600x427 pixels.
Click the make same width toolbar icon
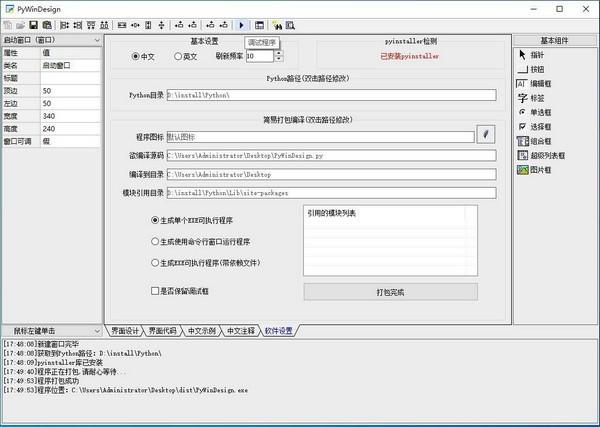(122, 26)
